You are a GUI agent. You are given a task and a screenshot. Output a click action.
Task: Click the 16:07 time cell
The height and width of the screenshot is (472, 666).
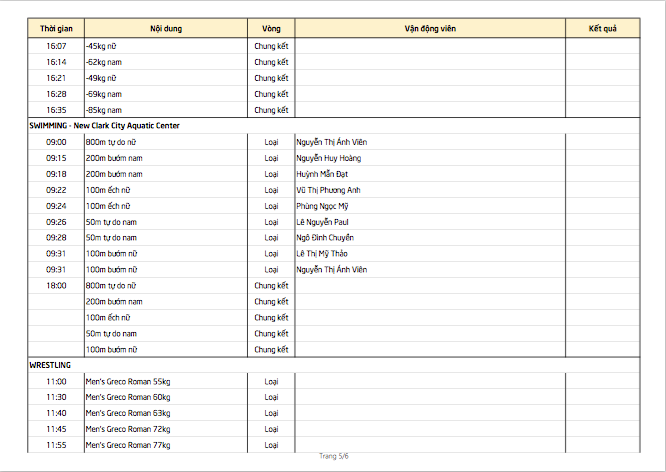[x=56, y=46]
